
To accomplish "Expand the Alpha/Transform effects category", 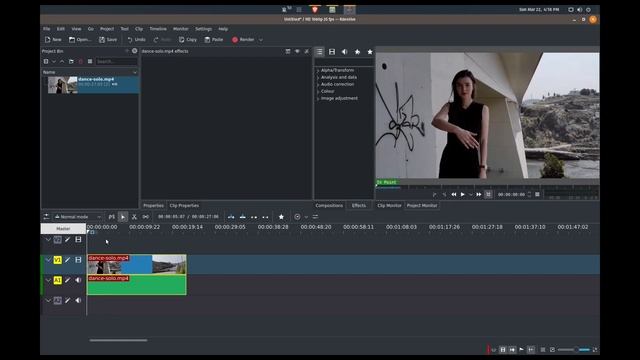I will coord(318,70).
